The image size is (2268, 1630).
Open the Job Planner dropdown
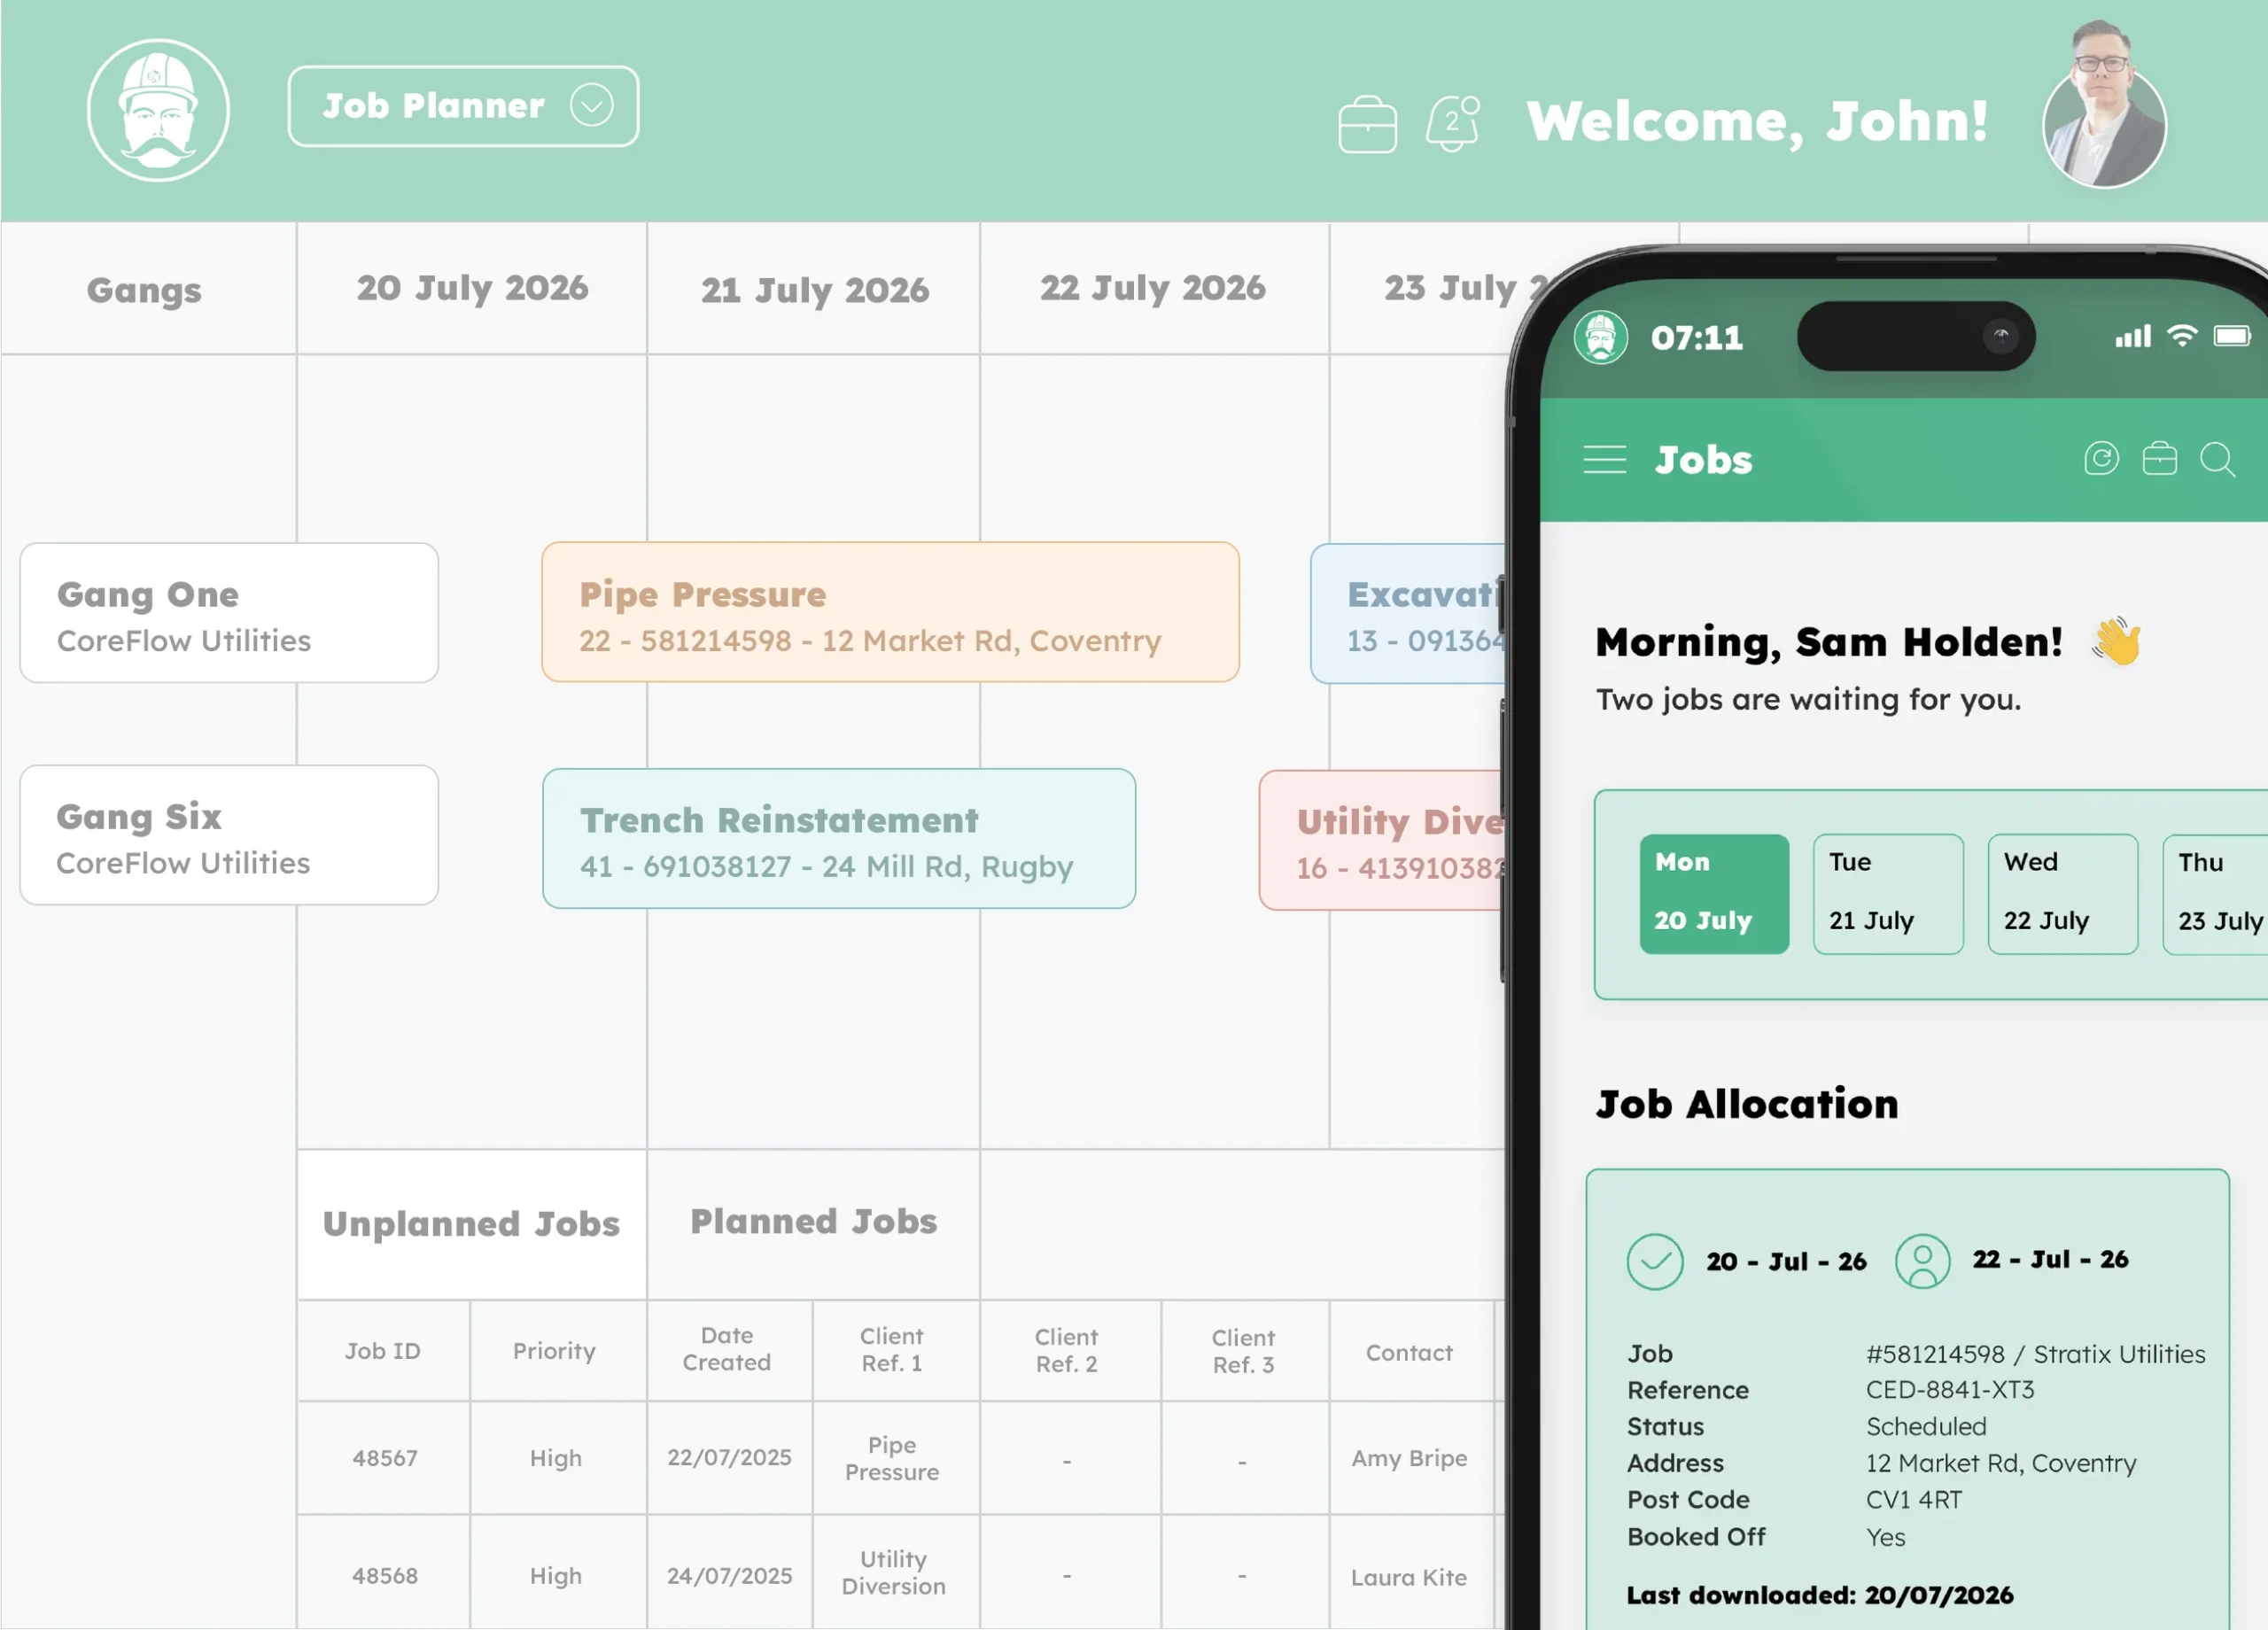463,106
